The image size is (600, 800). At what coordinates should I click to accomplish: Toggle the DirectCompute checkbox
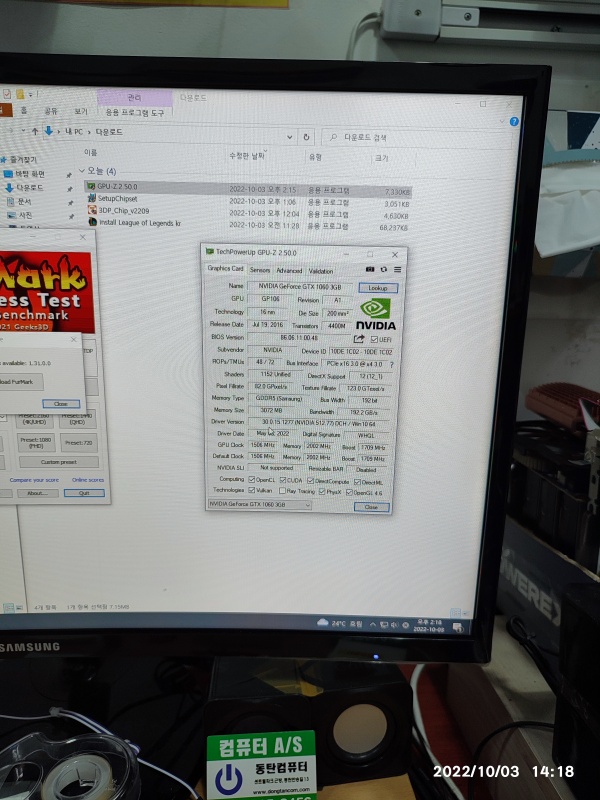coord(310,481)
